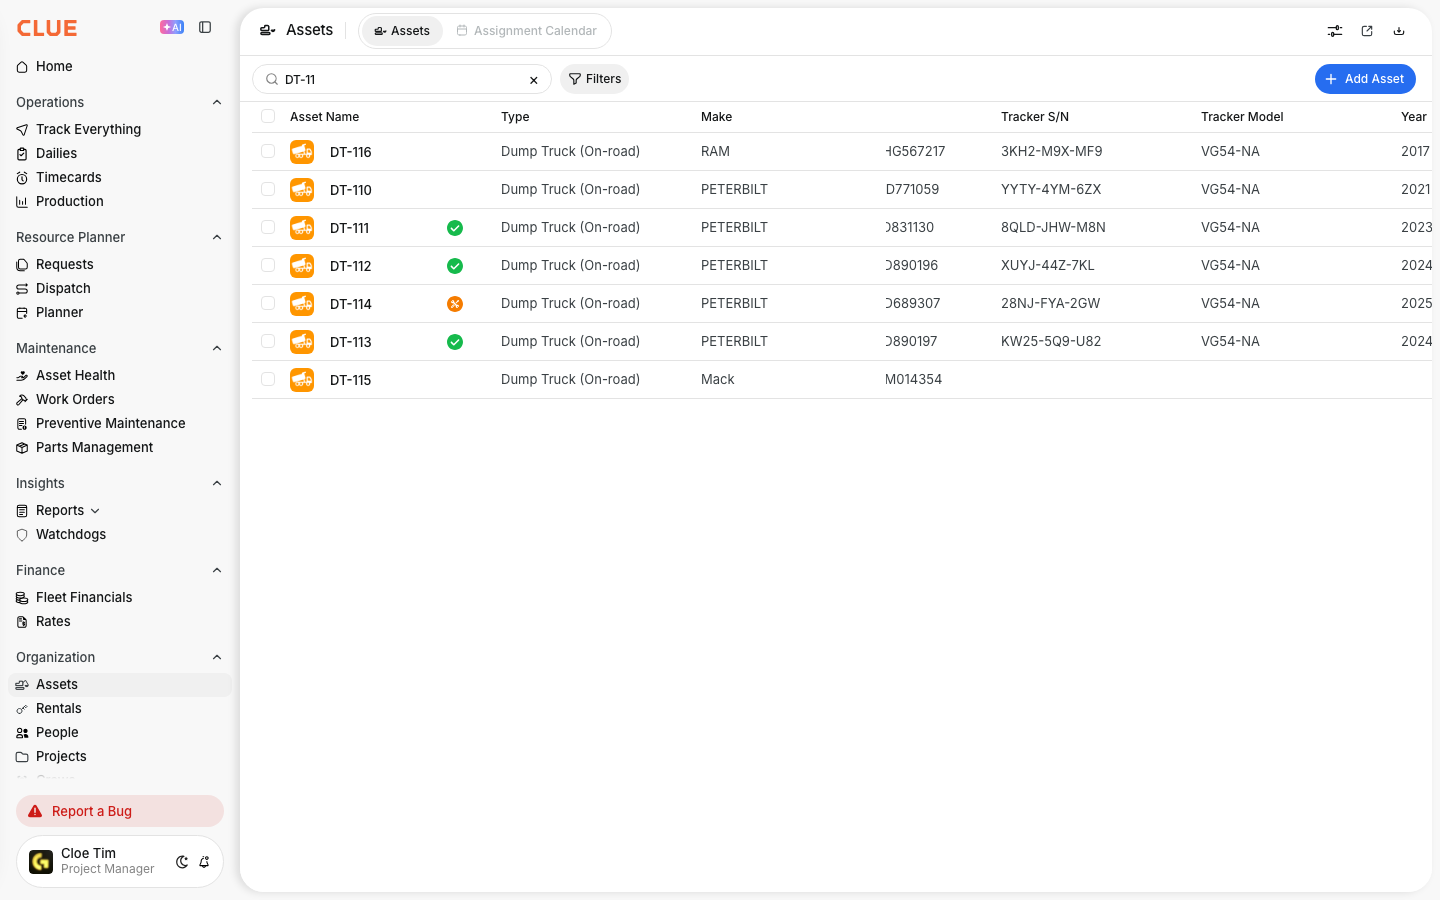Click the dump truck icon for DT-110
1440x900 pixels.
[x=302, y=190]
